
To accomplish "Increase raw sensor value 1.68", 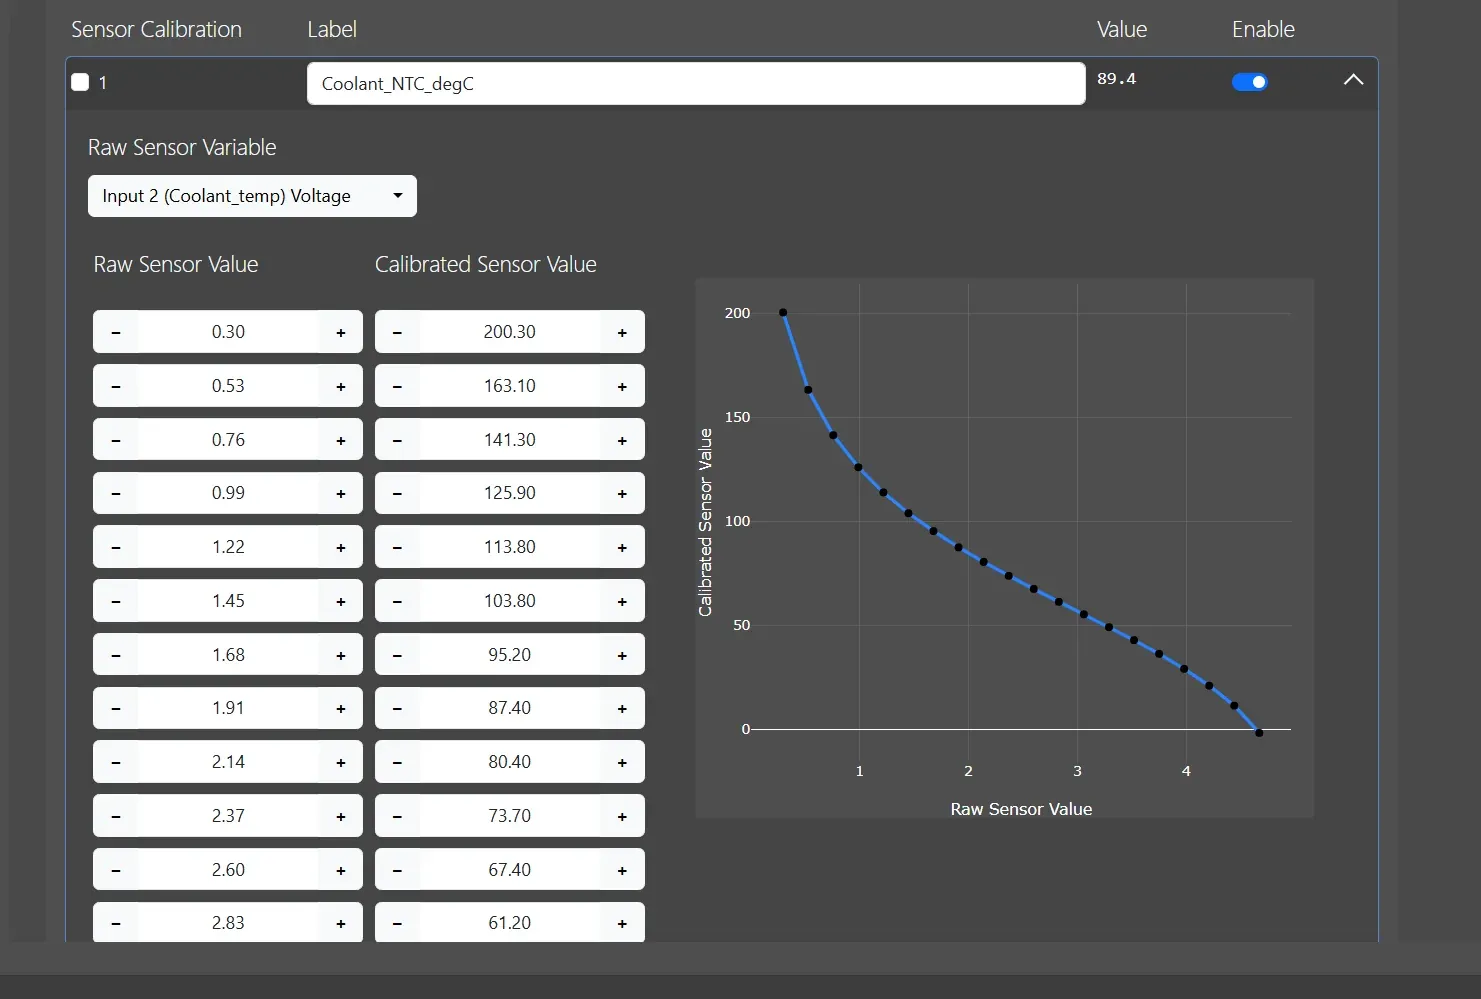I will [341, 655].
